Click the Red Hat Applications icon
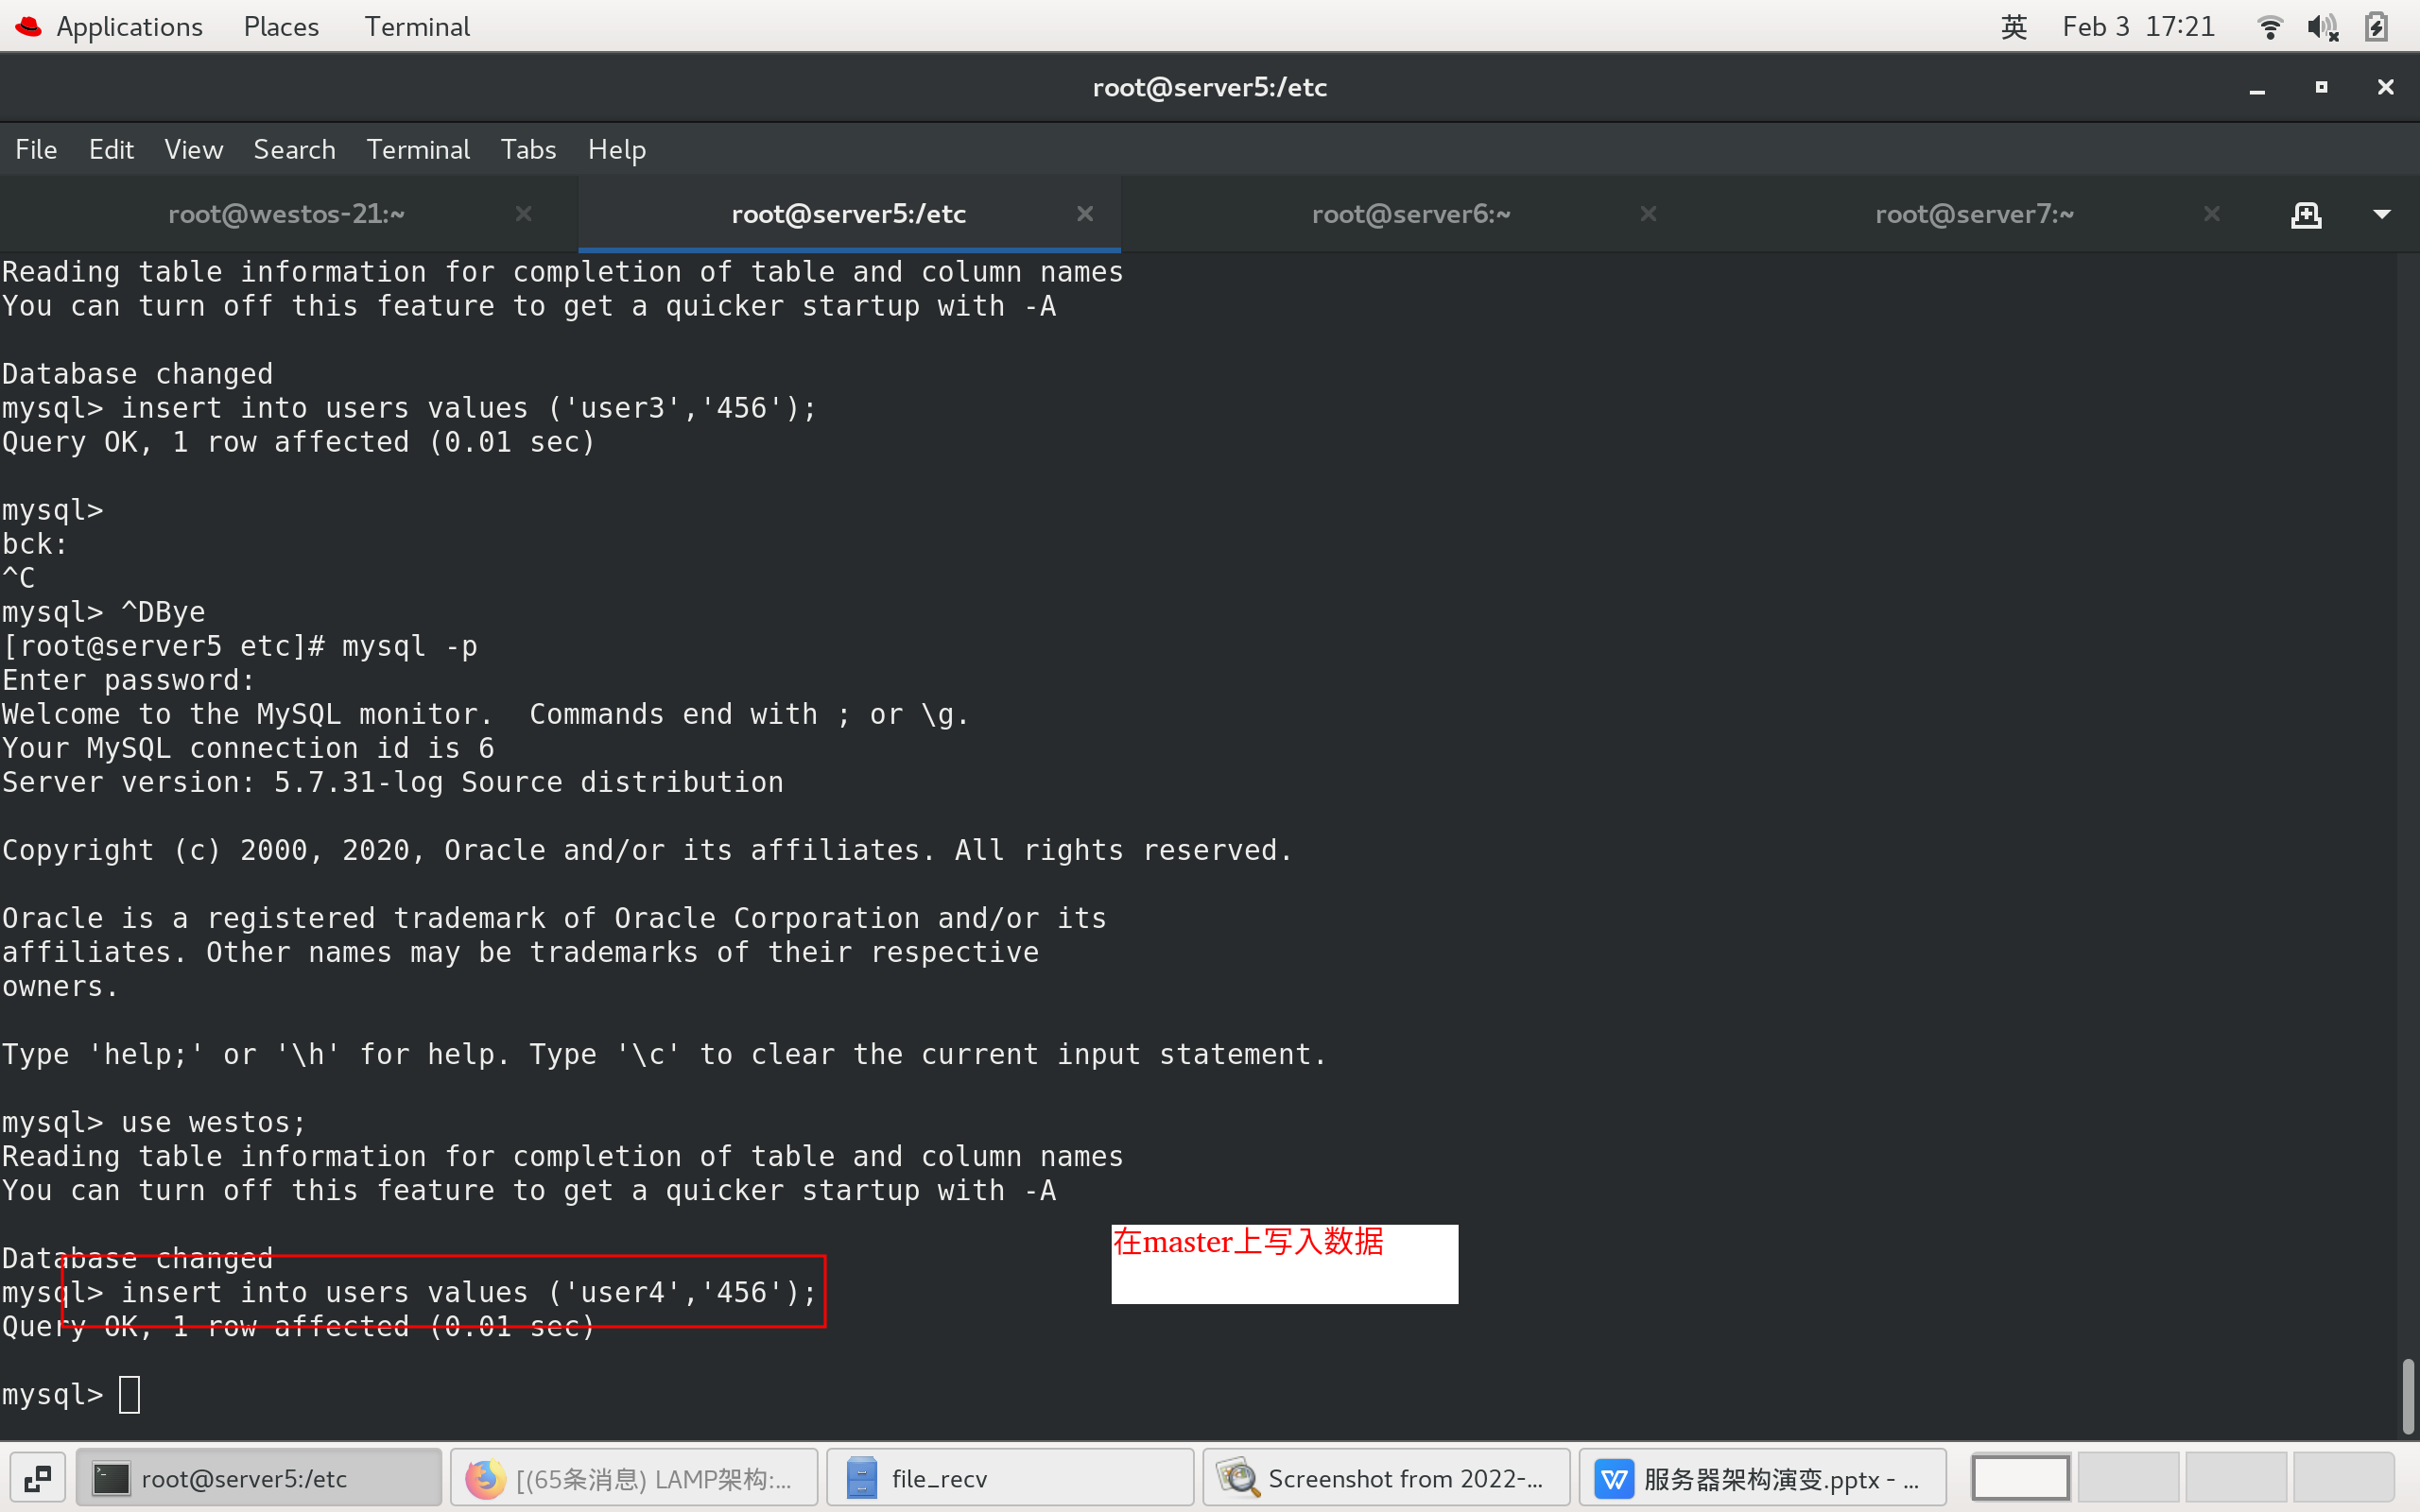Screen dimensions: 2420x1512 click(x=27, y=26)
